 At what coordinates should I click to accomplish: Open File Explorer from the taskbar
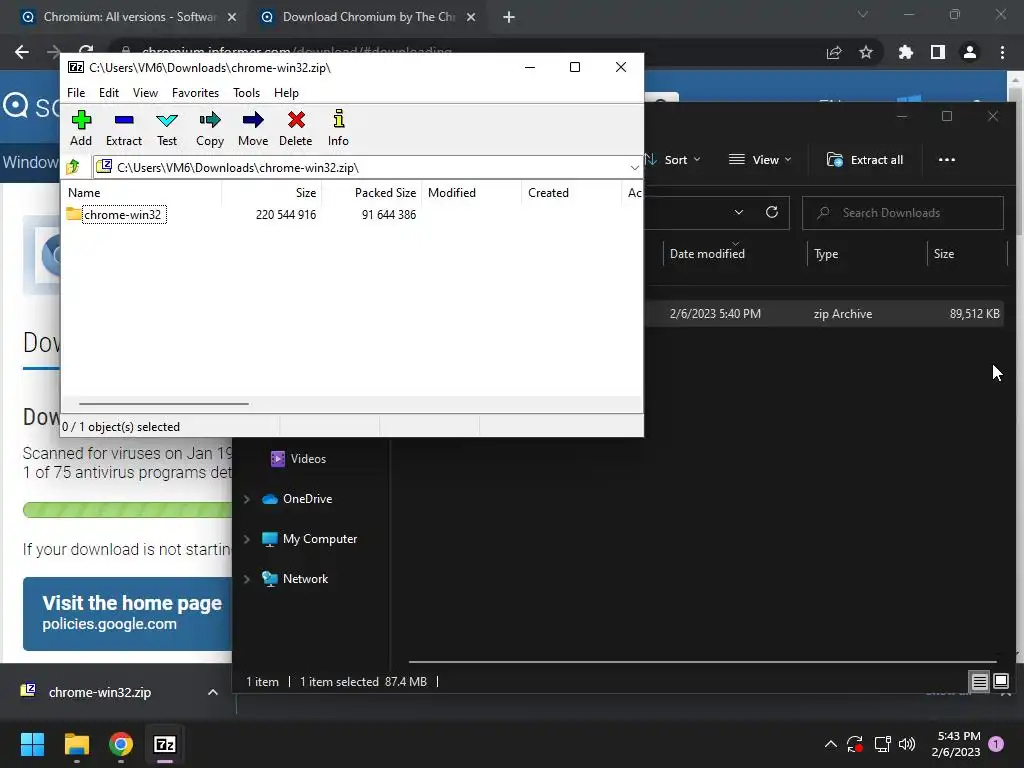click(x=76, y=744)
